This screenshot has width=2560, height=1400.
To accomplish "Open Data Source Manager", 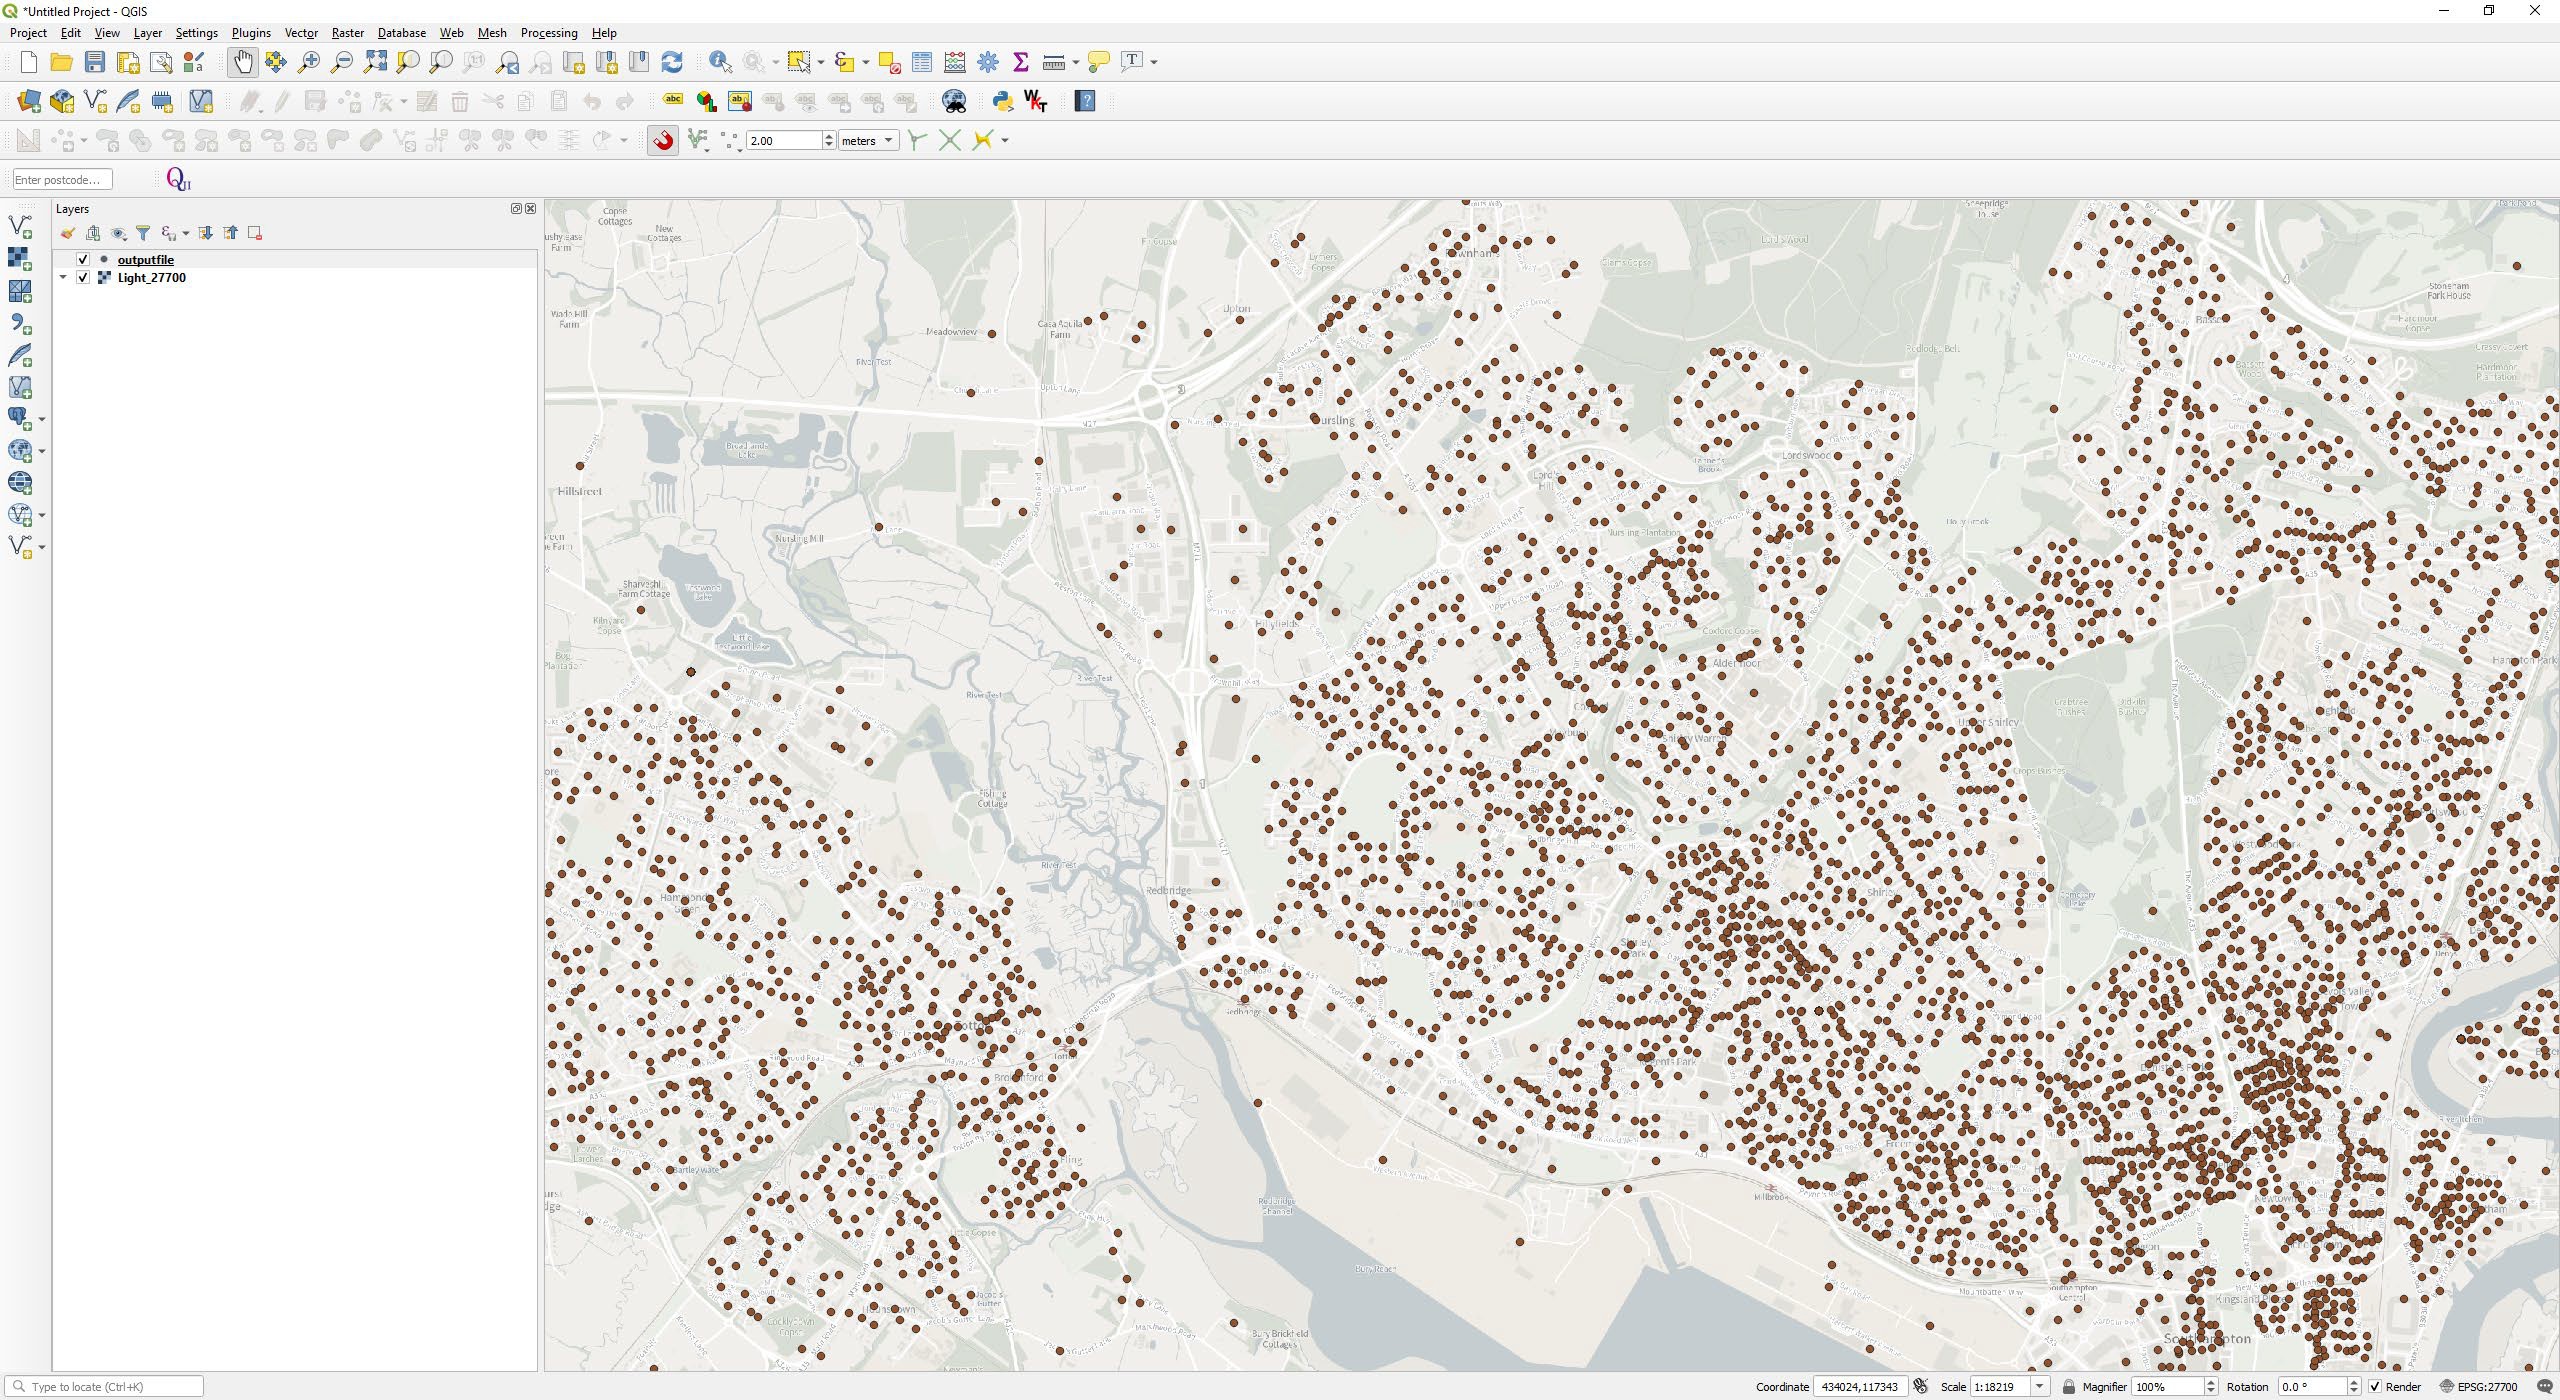I will click(29, 101).
